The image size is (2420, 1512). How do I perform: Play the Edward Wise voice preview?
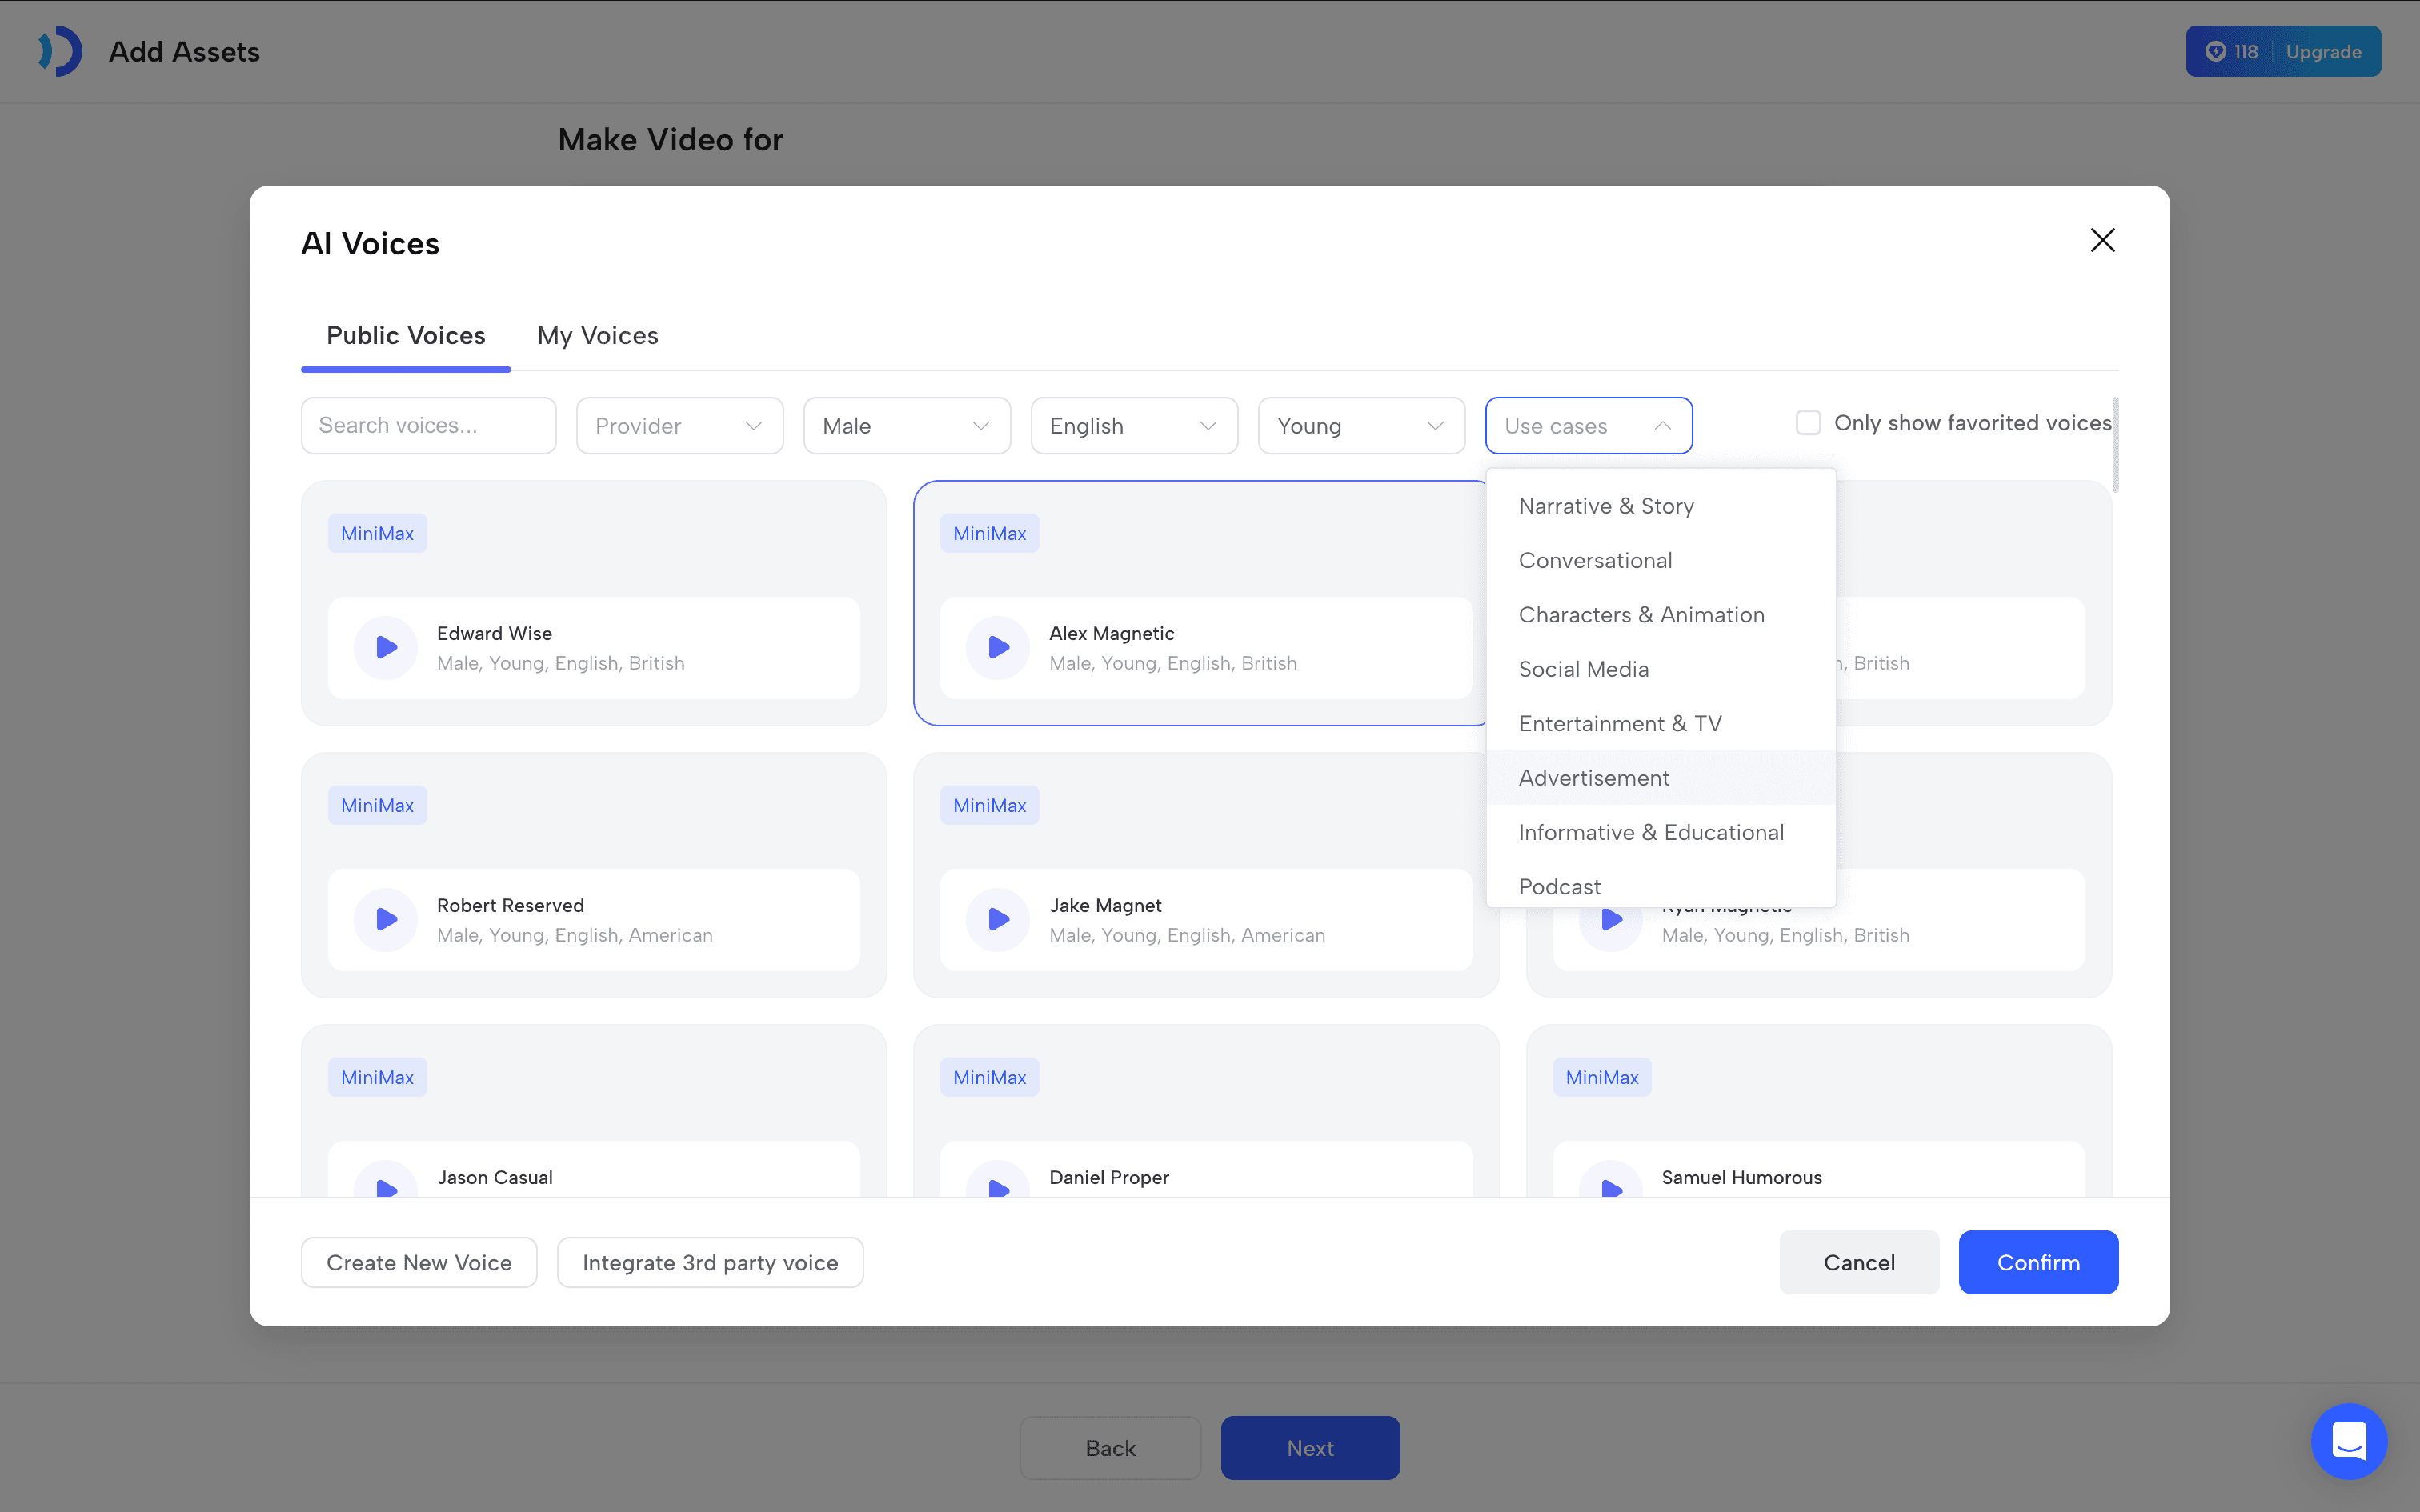point(386,648)
